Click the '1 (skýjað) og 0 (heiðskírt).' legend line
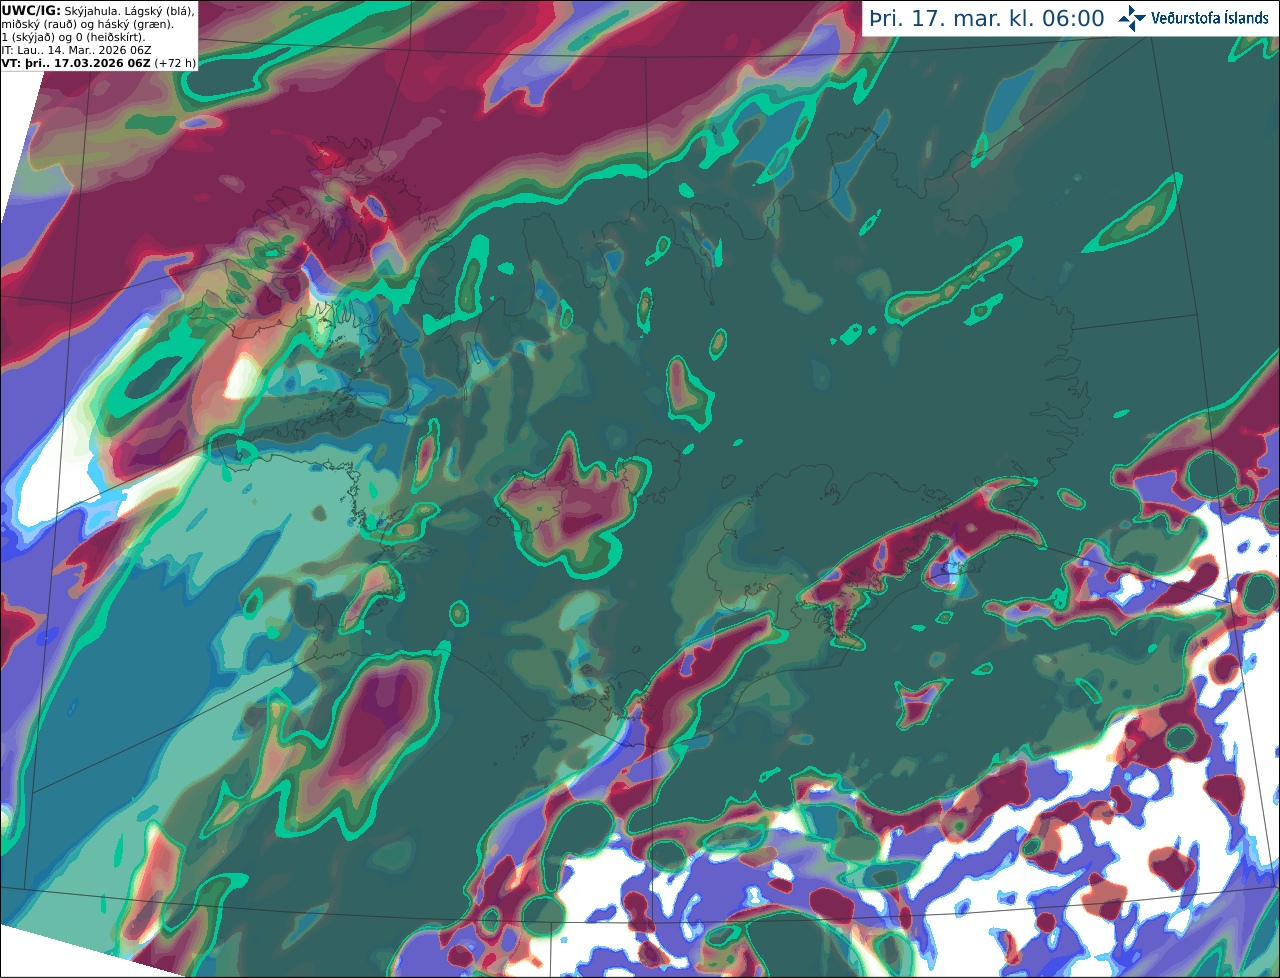Screen dimensions: 1280x978 [x=73, y=37]
